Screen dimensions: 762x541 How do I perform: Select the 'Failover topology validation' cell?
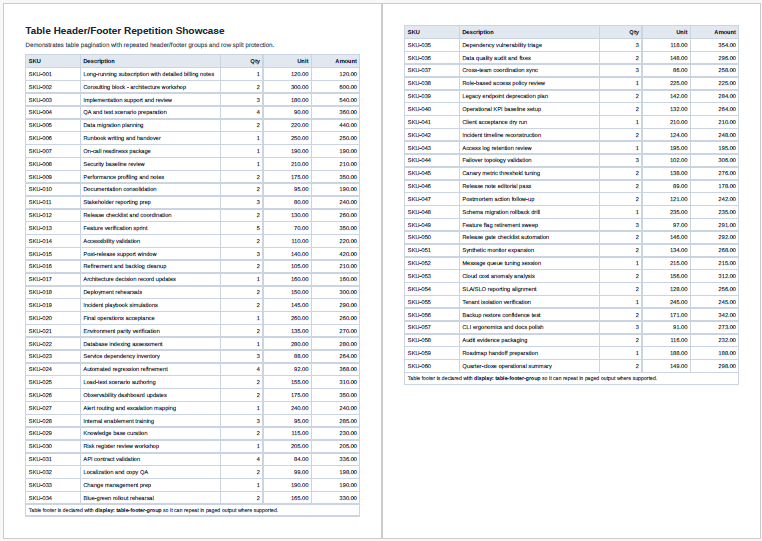497,160
